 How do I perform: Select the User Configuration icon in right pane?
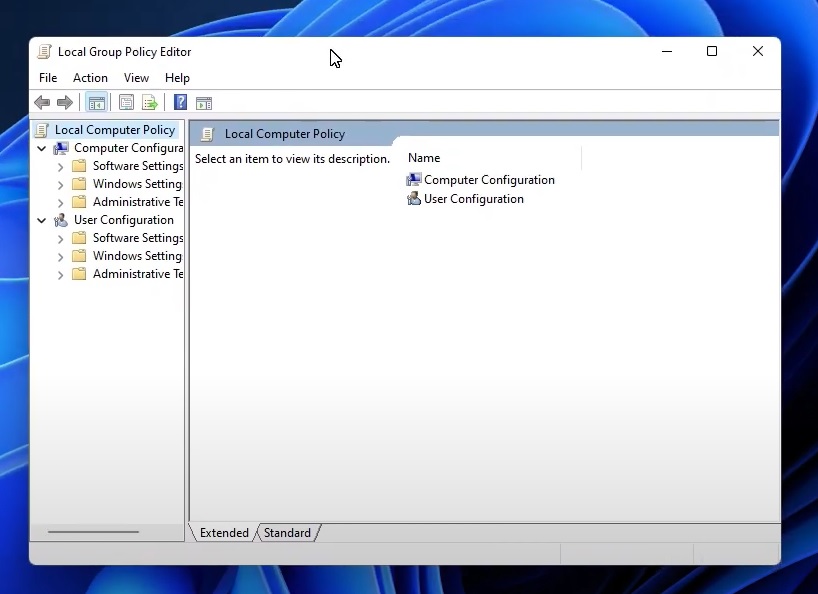pyautogui.click(x=414, y=199)
